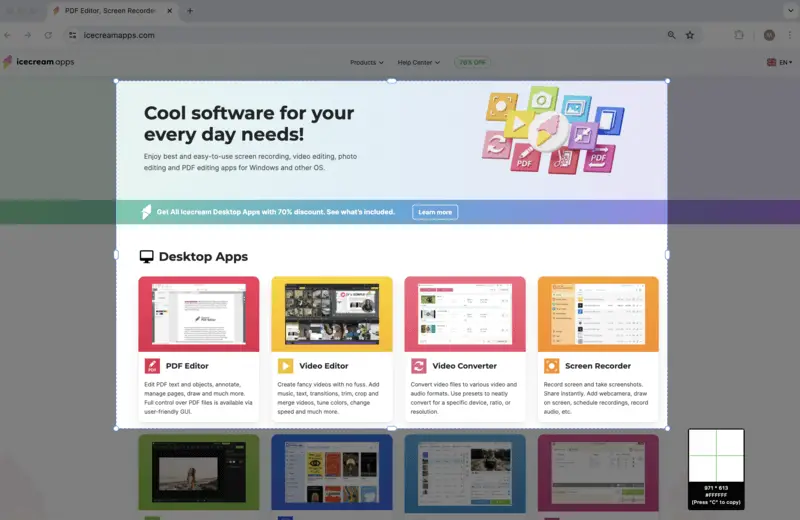
Task: Open the Video Converter title link
Action: click(x=464, y=366)
